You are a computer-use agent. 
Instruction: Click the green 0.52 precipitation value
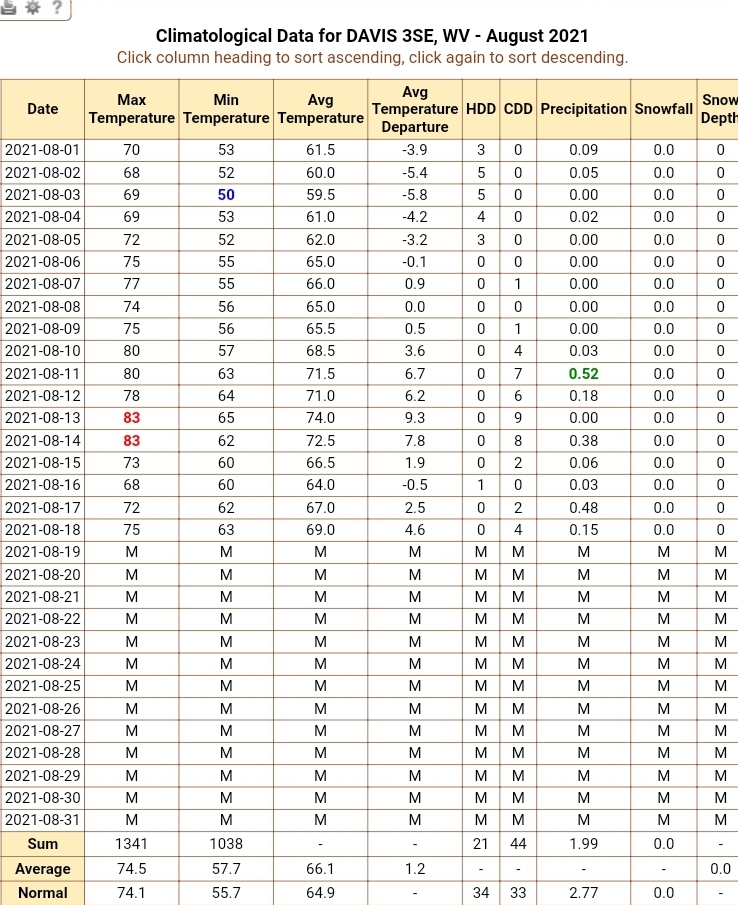point(583,374)
